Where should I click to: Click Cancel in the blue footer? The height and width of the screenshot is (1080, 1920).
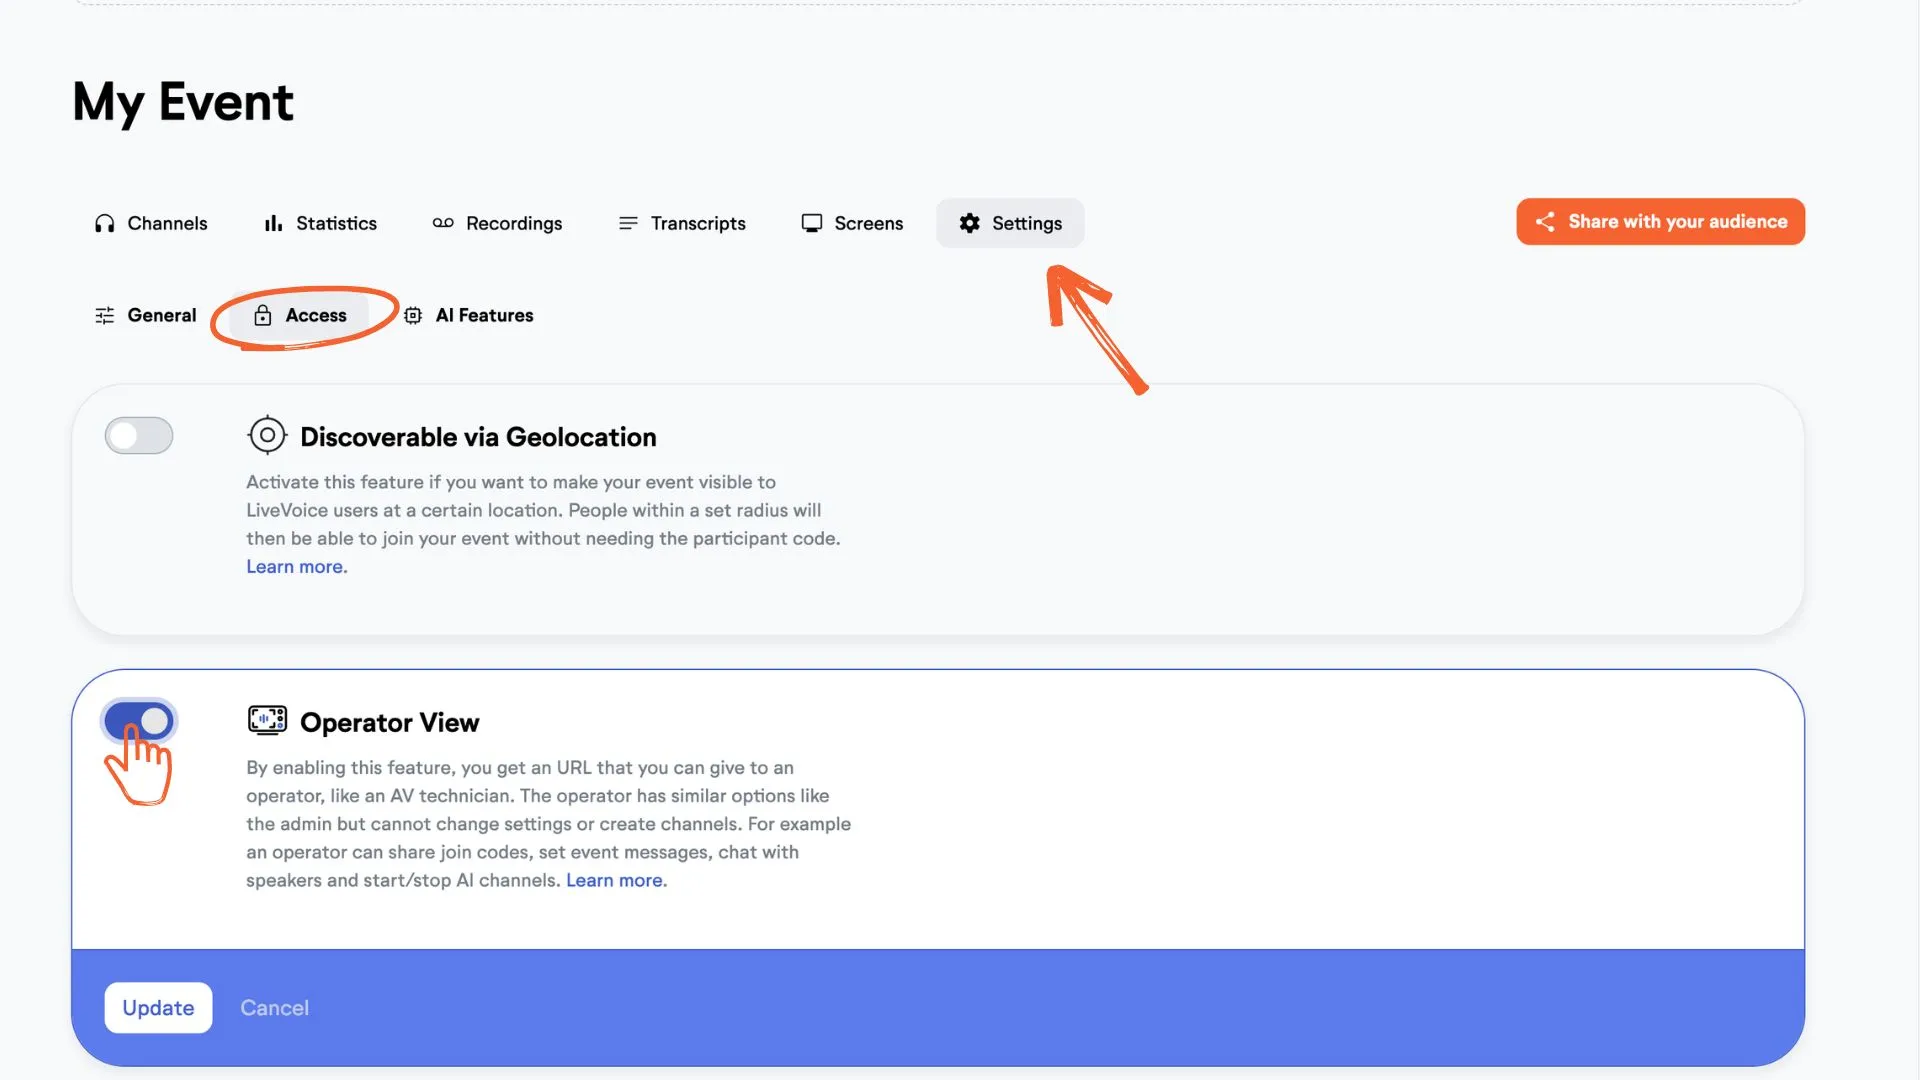click(x=274, y=1008)
